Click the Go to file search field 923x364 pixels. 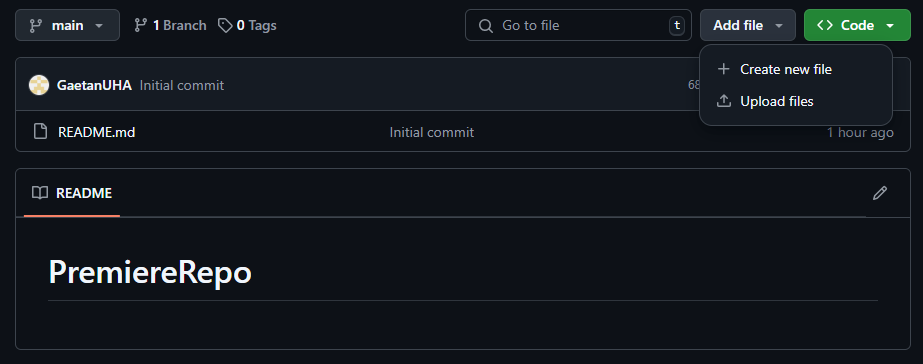[578, 25]
